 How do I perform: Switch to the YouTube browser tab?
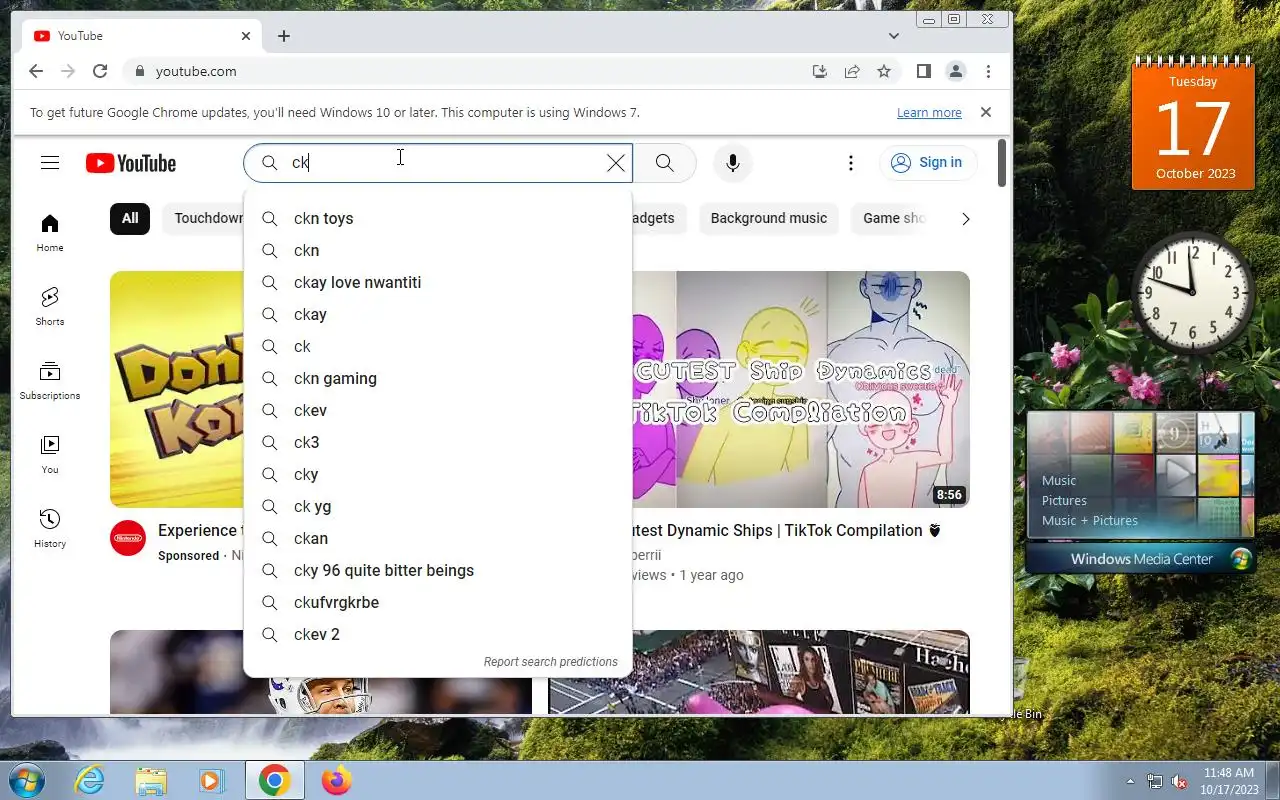[141, 36]
